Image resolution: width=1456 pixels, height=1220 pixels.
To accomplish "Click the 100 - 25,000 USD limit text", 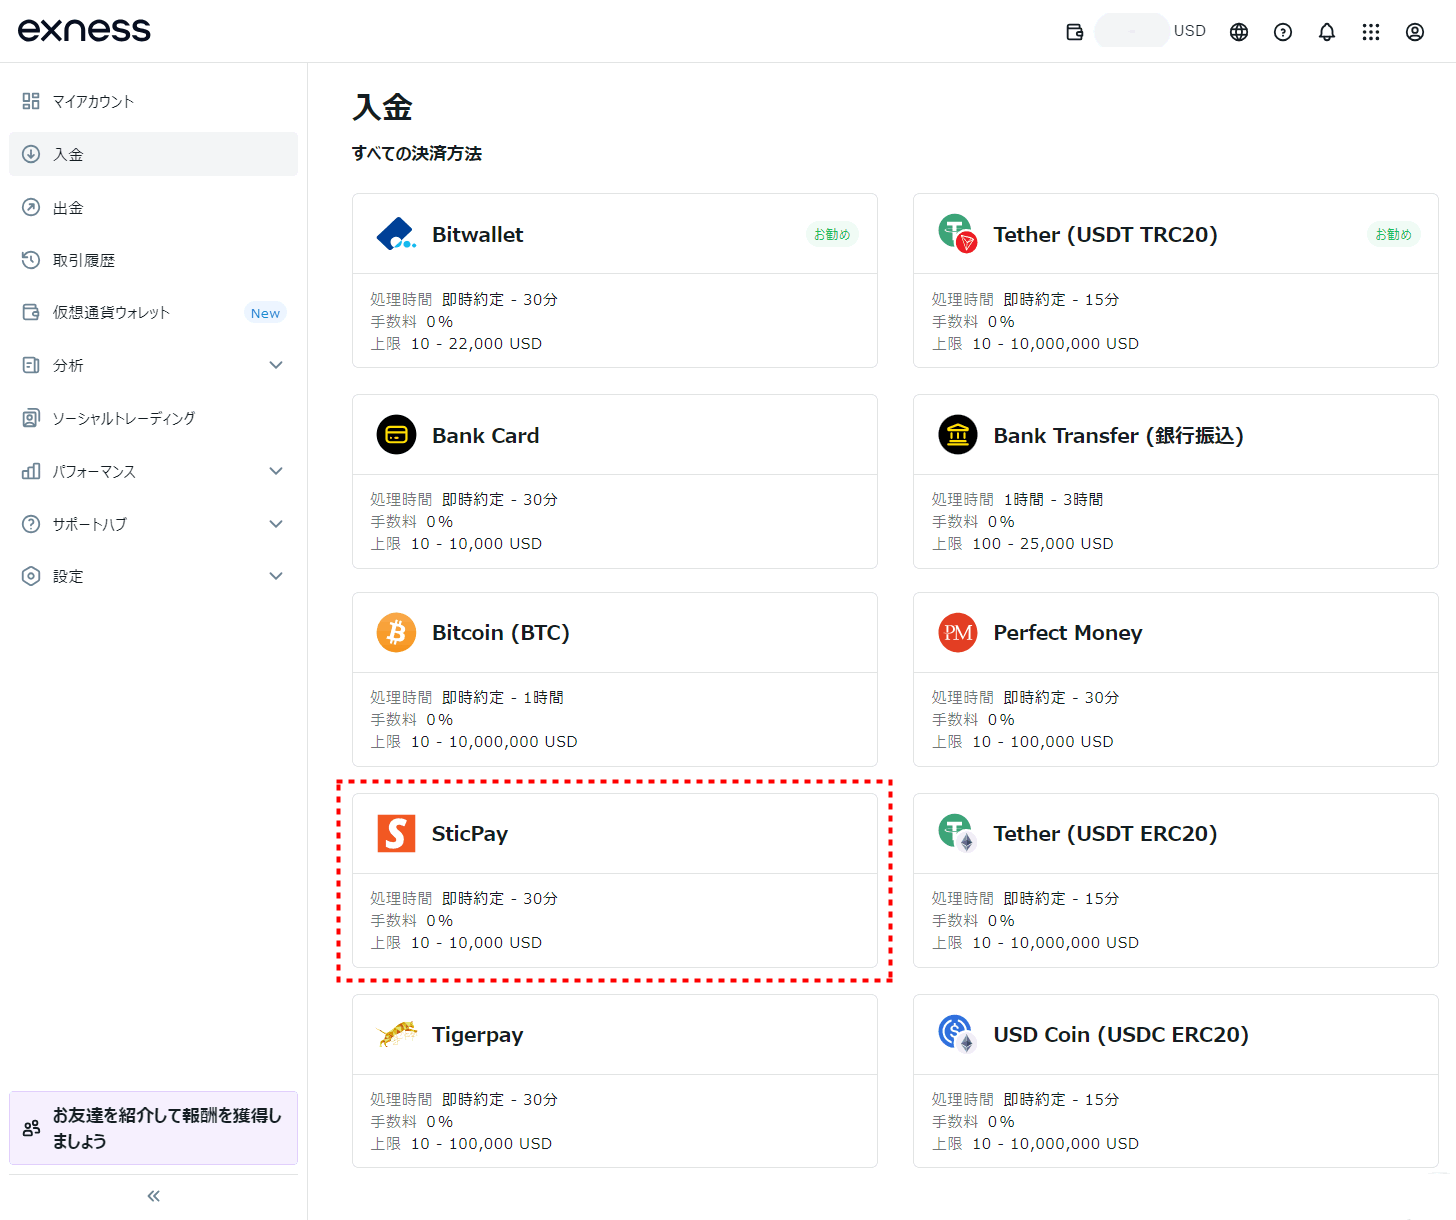I will click(1042, 543).
